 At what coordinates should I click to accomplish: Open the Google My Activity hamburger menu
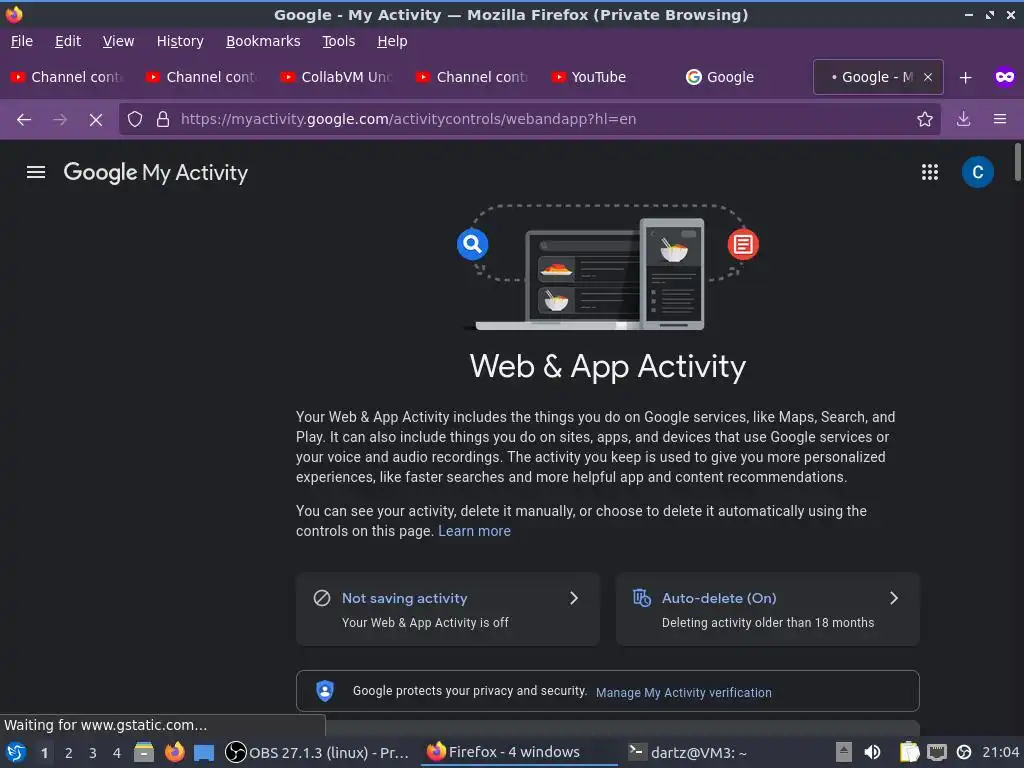(36, 172)
